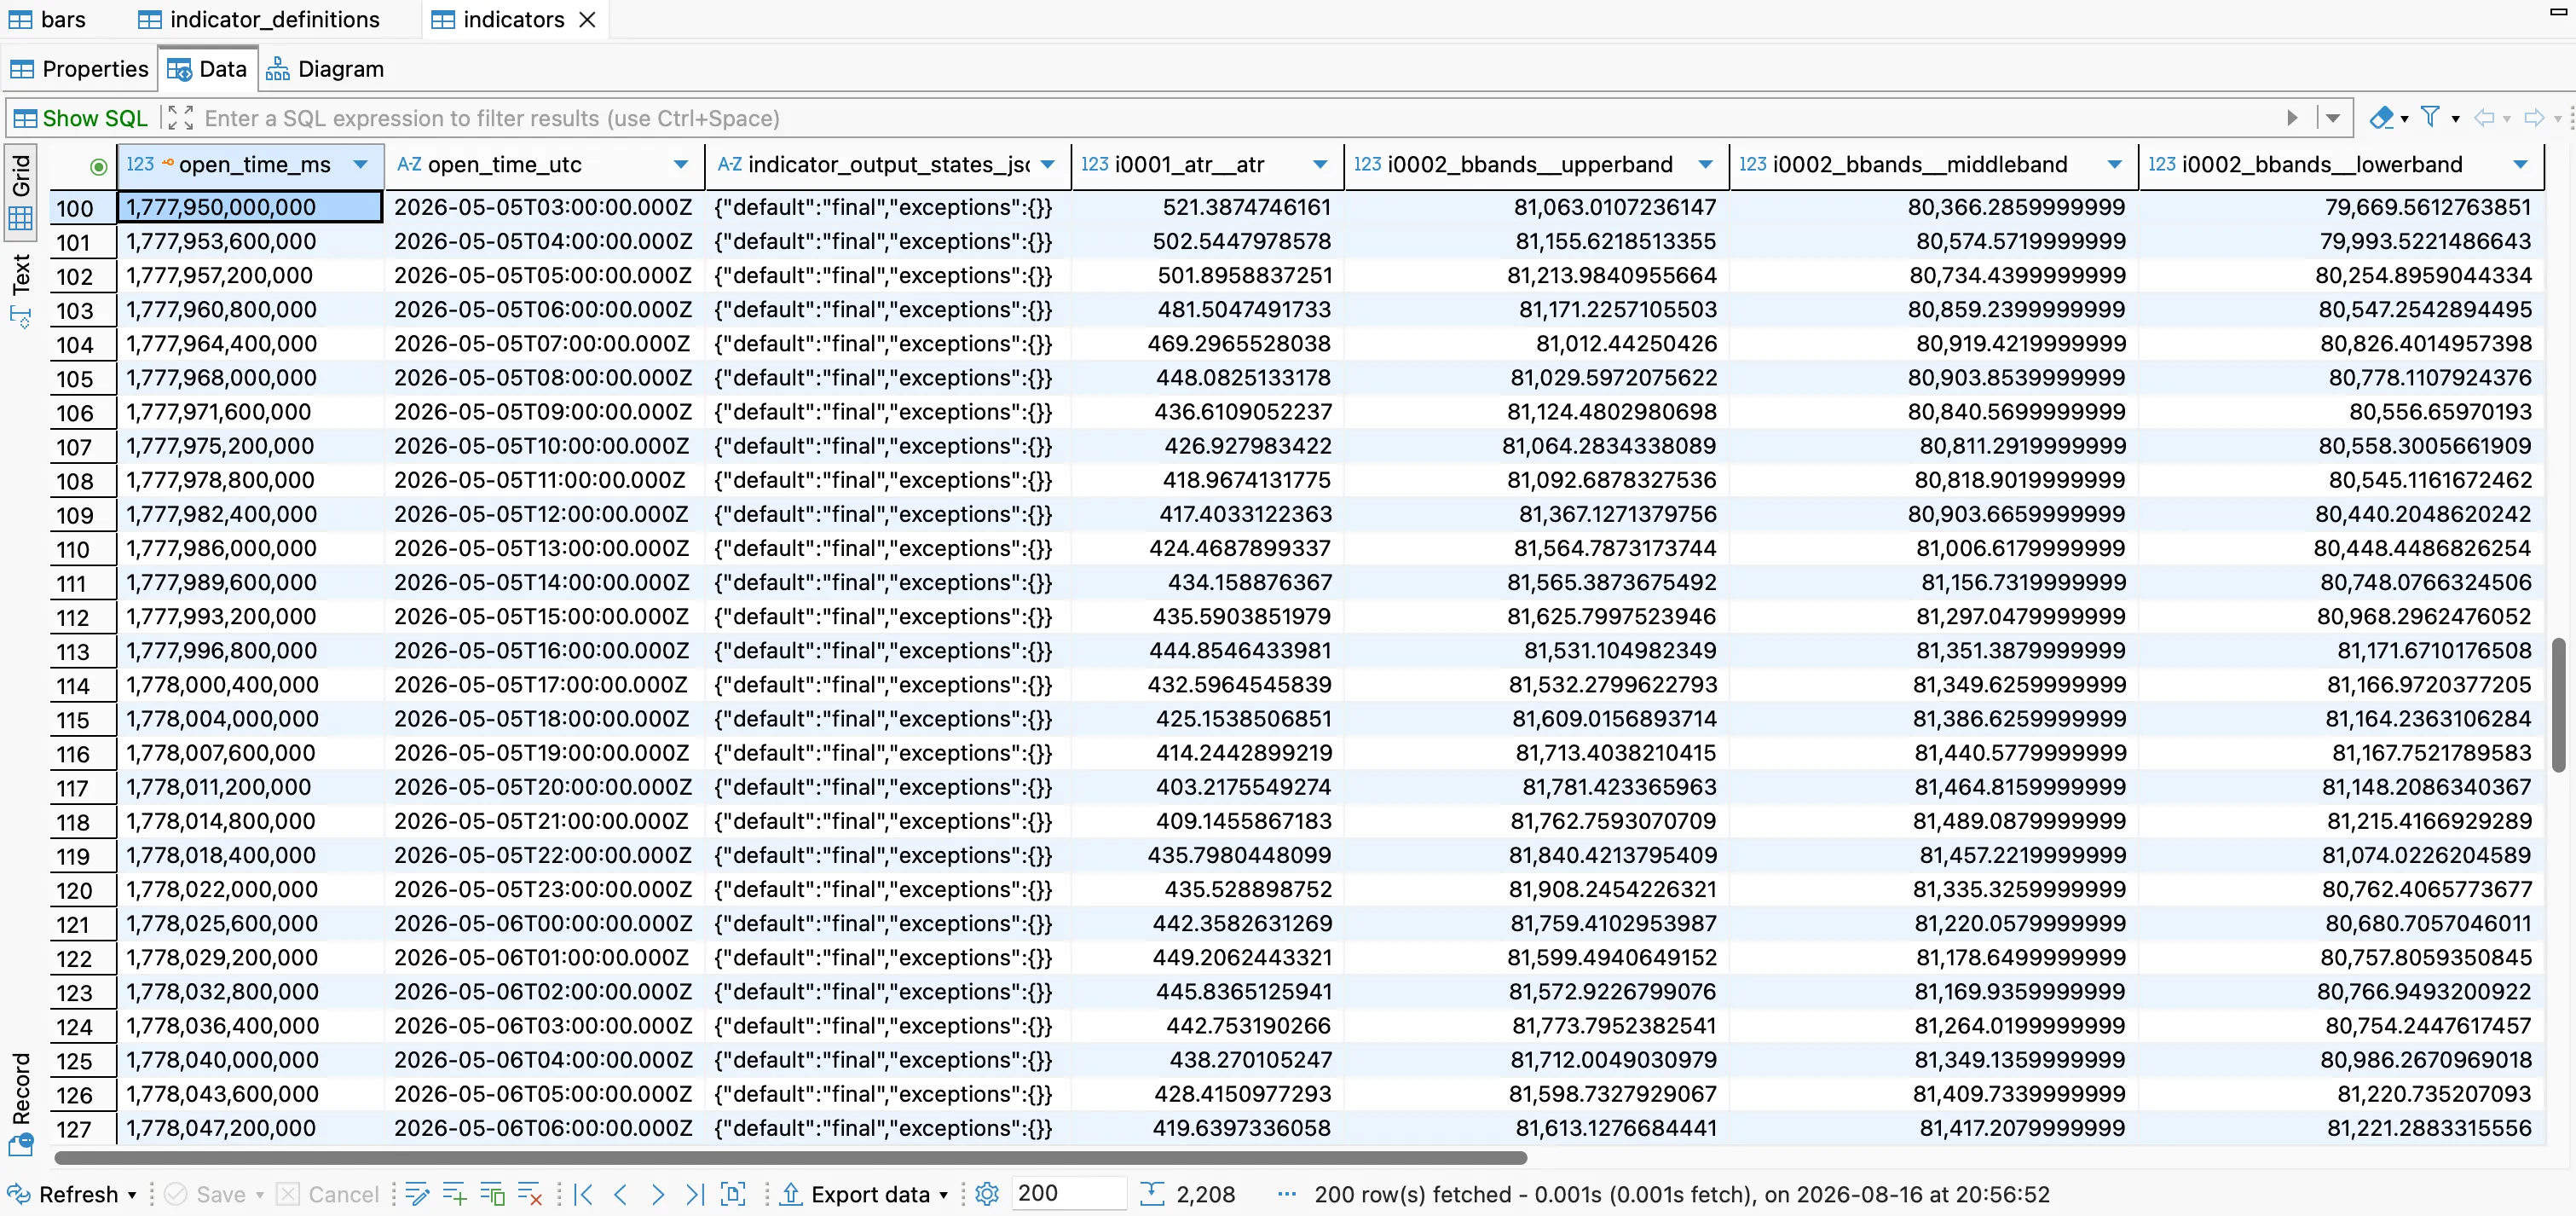
Task: Click the vertical scrollbar thumb on the right
Action: [x=2557, y=705]
